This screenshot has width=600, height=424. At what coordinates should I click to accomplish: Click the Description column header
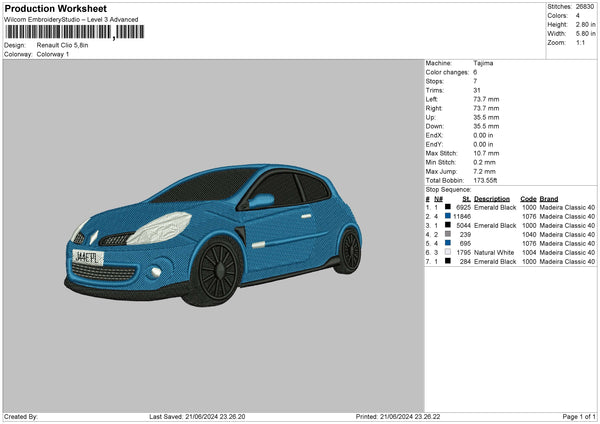(x=494, y=198)
